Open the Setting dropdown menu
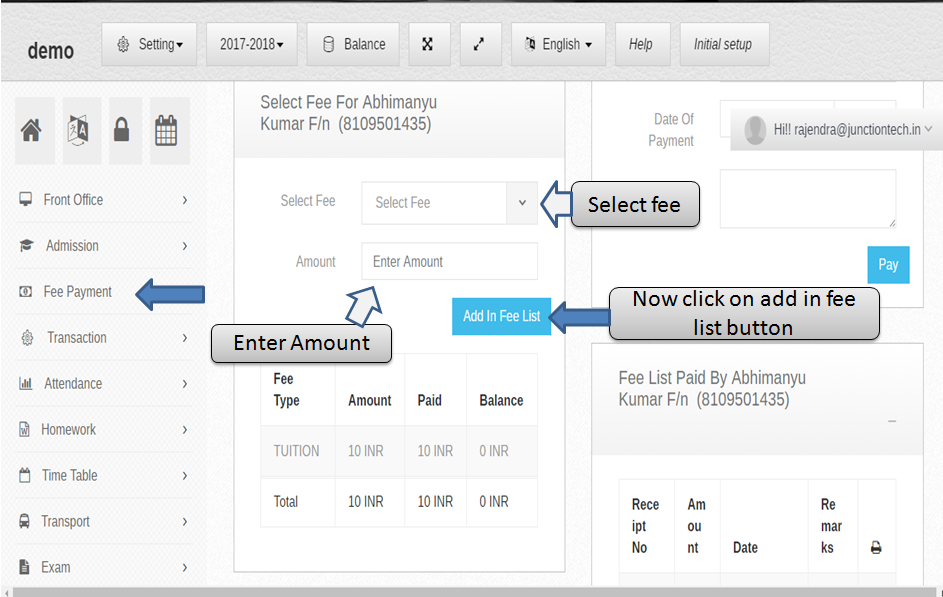The height and width of the screenshot is (597, 943). pyautogui.click(x=149, y=44)
